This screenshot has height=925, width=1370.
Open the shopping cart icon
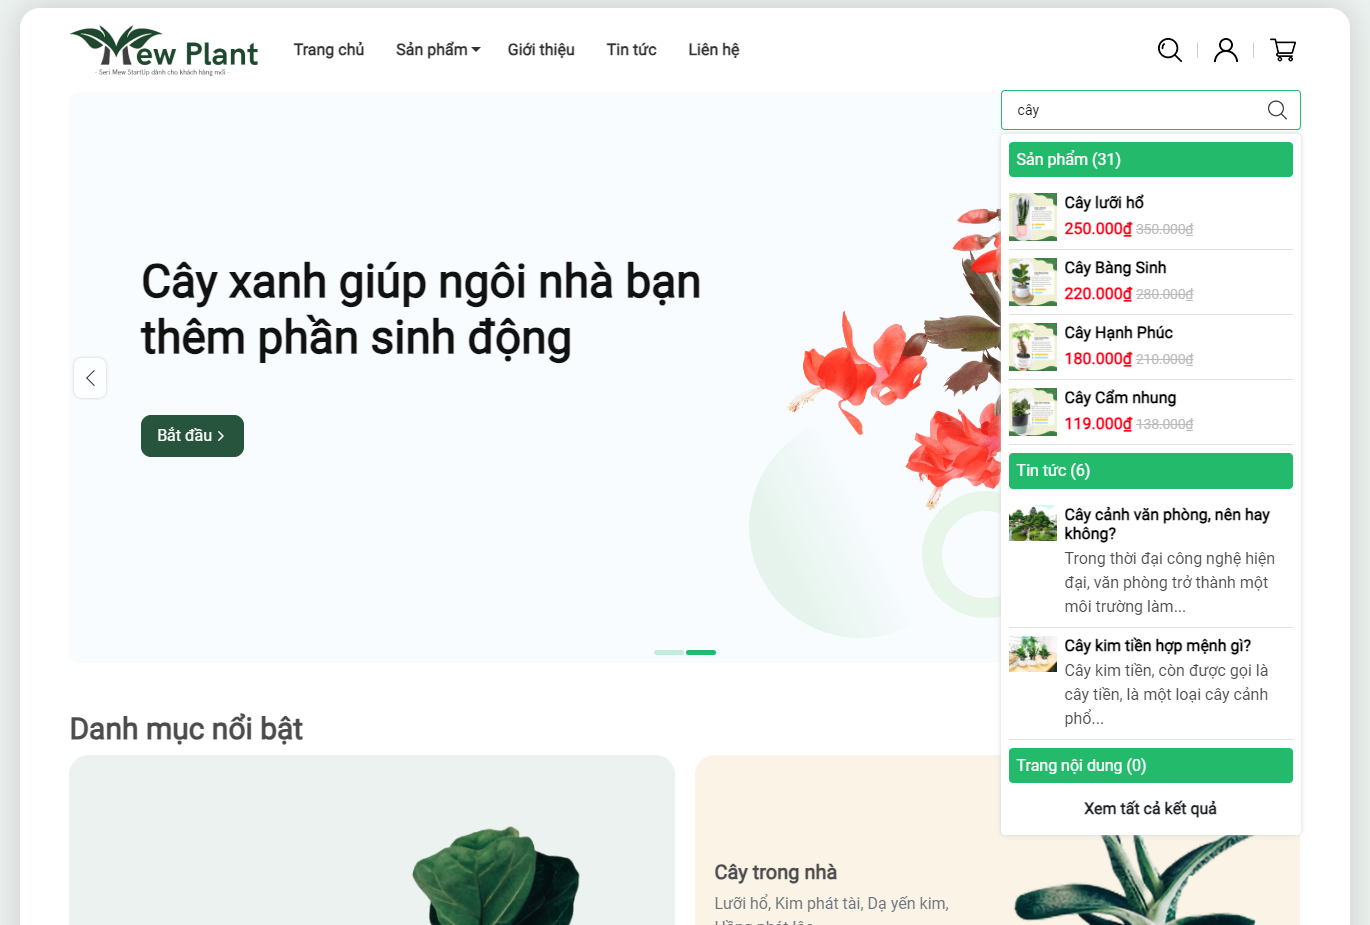(1283, 50)
